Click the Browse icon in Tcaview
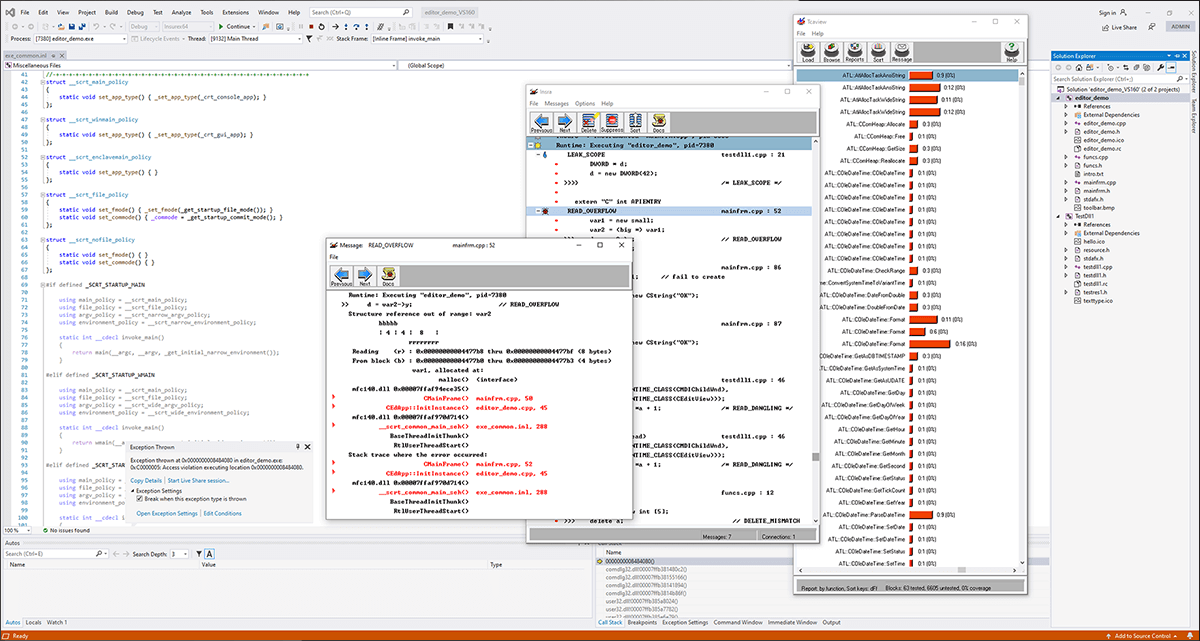Viewport: 1200px width, 641px height. coord(831,51)
